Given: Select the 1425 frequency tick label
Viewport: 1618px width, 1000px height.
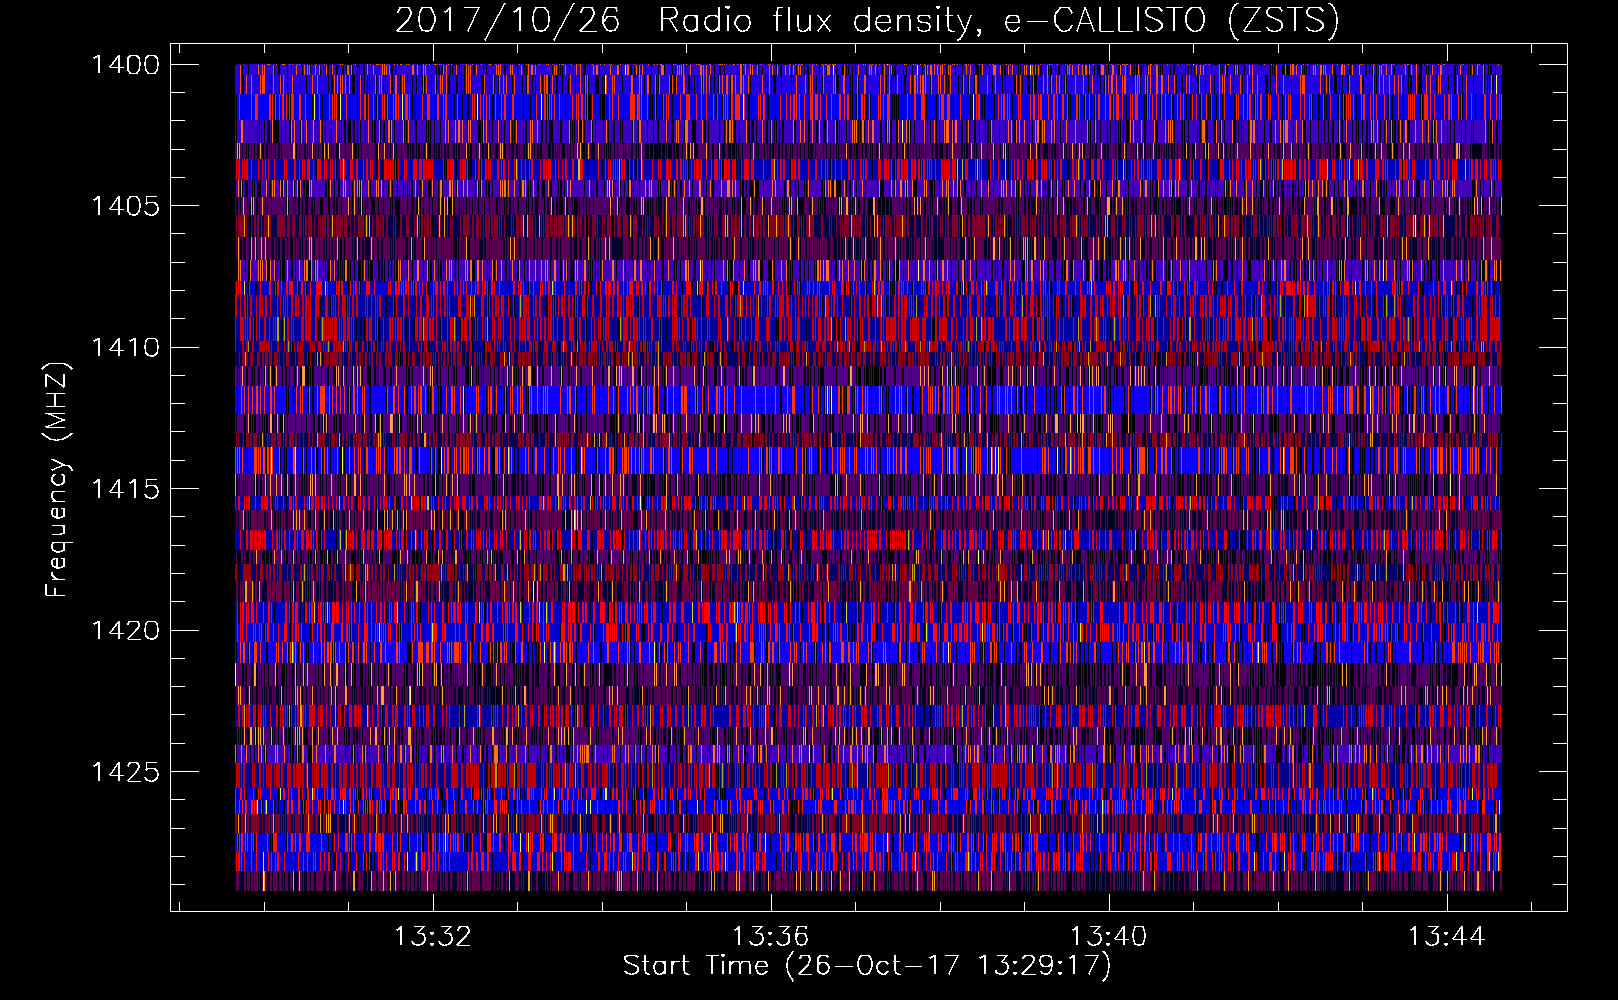Looking at the screenshot, I should 125,772.
